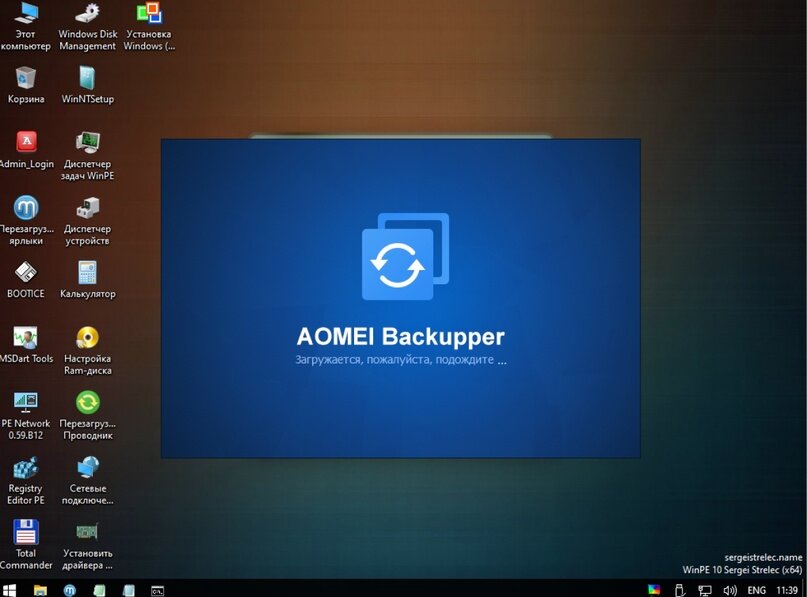The height and width of the screenshot is (597, 807).
Task: Click the AOMEI Backupper logo on splash
Action: tap(406, 256)
